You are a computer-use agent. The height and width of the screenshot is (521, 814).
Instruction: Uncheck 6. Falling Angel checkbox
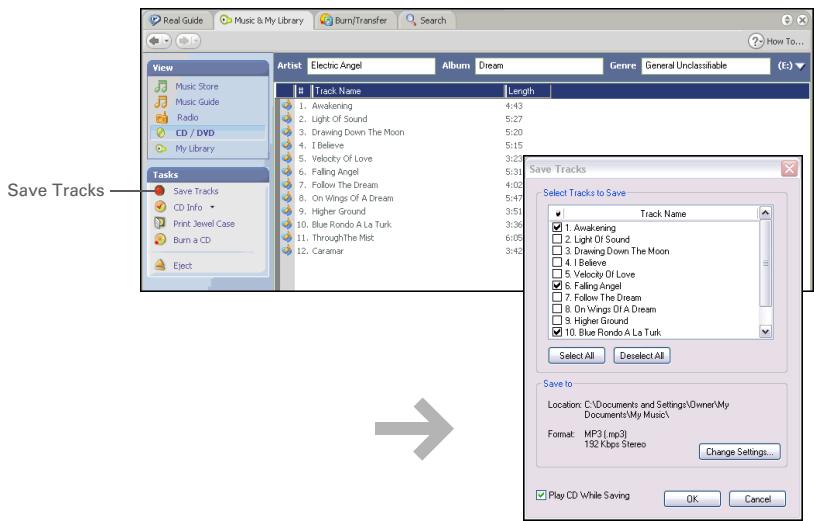pyautogui.click(x=557, y=285)
